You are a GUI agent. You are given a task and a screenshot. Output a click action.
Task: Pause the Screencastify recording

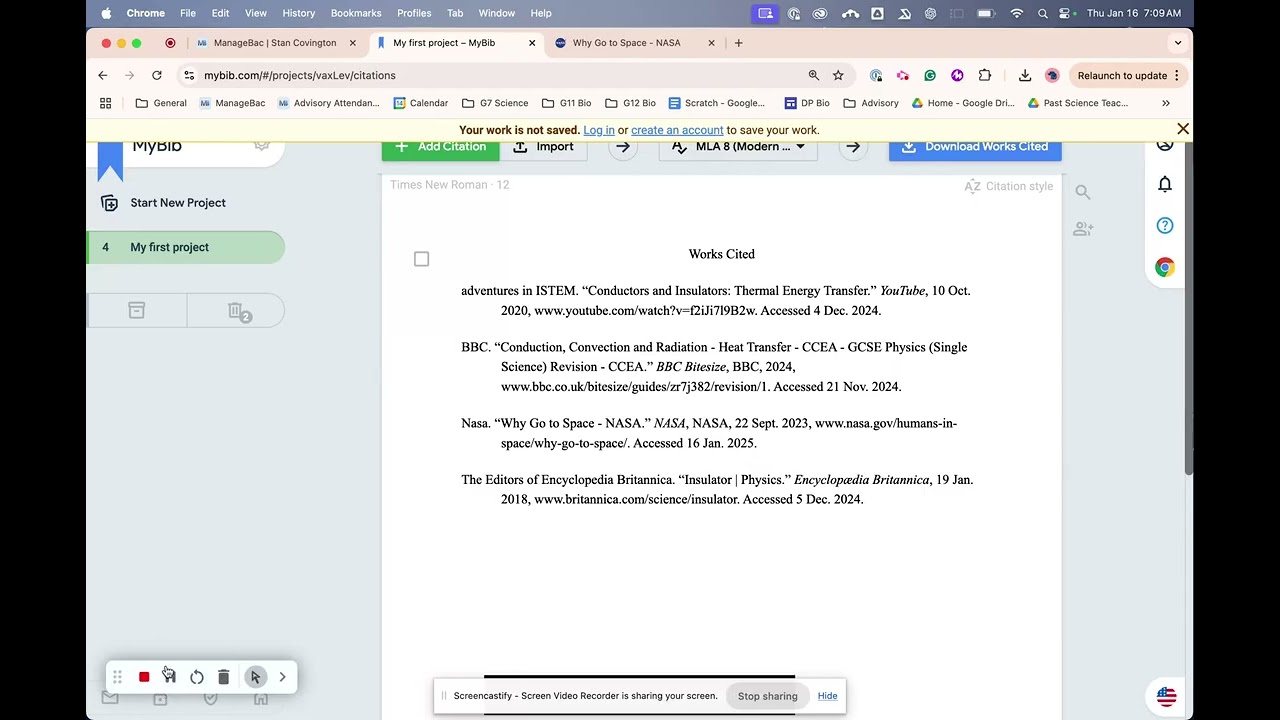[x=169, y=677]
